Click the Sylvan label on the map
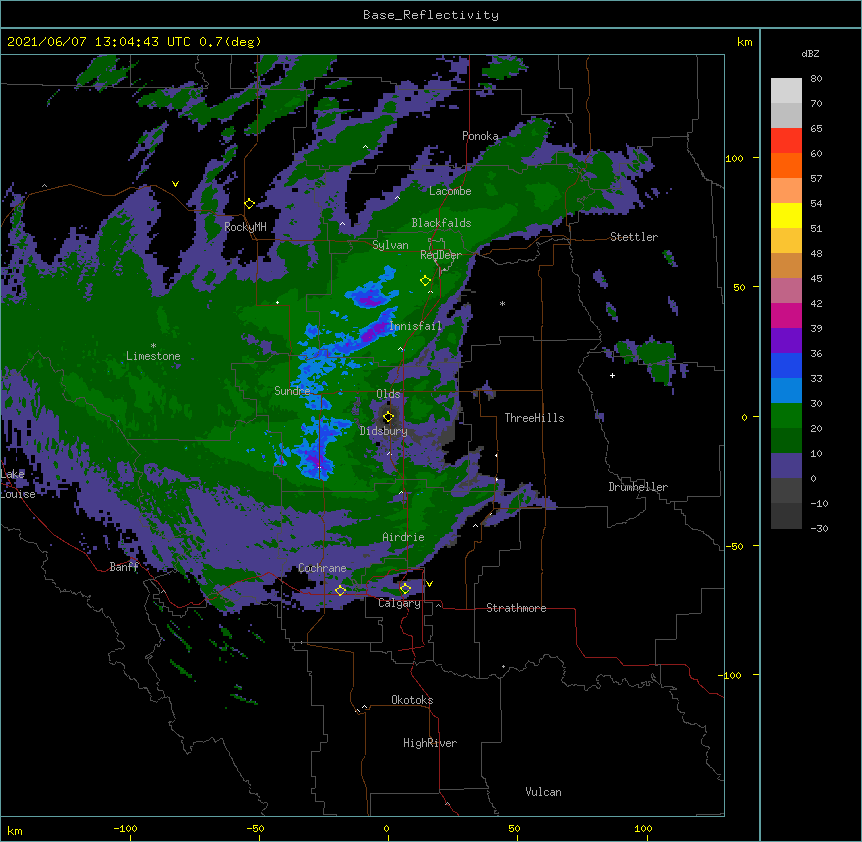This screenshot has width=862, height=842. 390,245
